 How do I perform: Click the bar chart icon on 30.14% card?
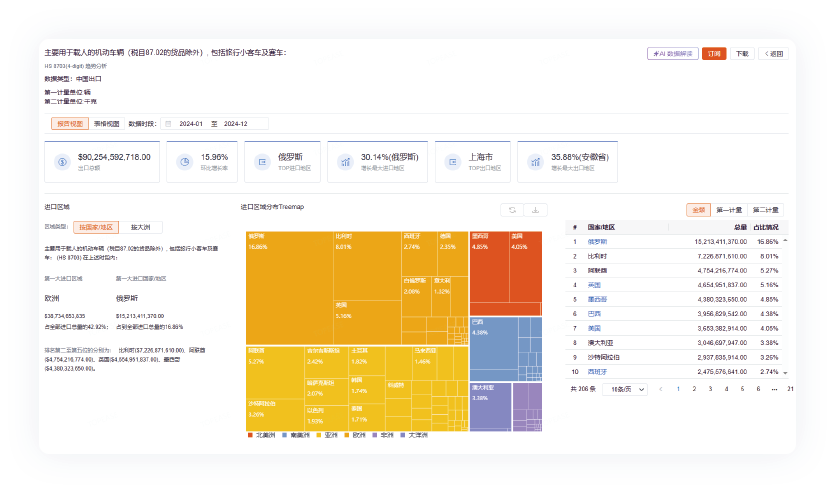tap(346, 162)
